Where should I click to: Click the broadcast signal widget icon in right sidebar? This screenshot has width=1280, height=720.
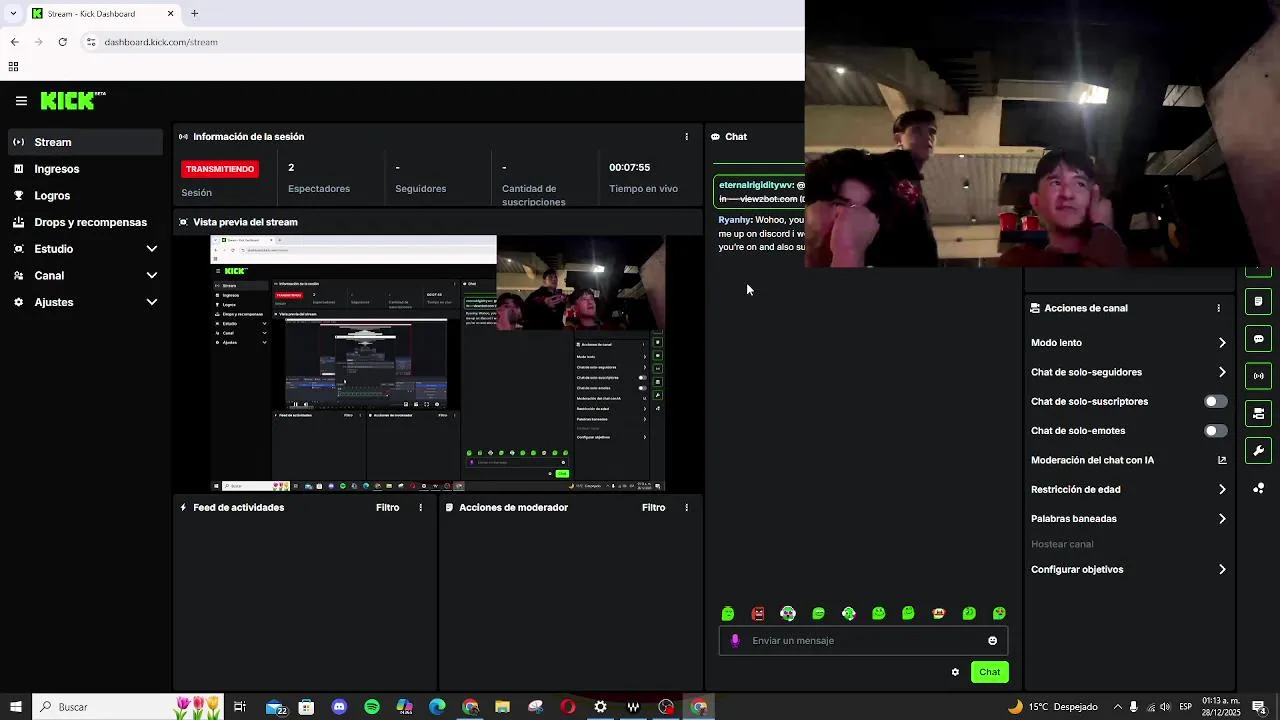coord(1258,376)
